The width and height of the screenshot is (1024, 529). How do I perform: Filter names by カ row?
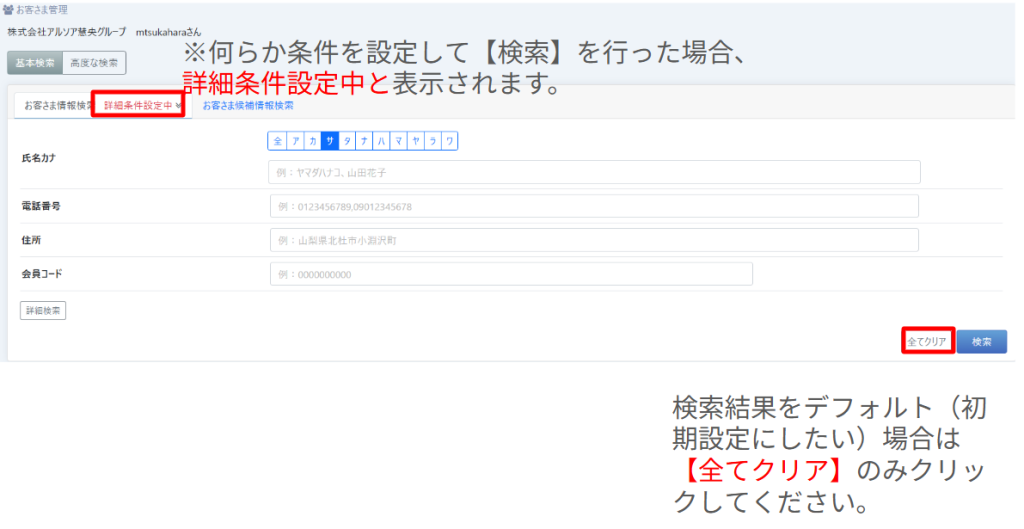point(313,141)
